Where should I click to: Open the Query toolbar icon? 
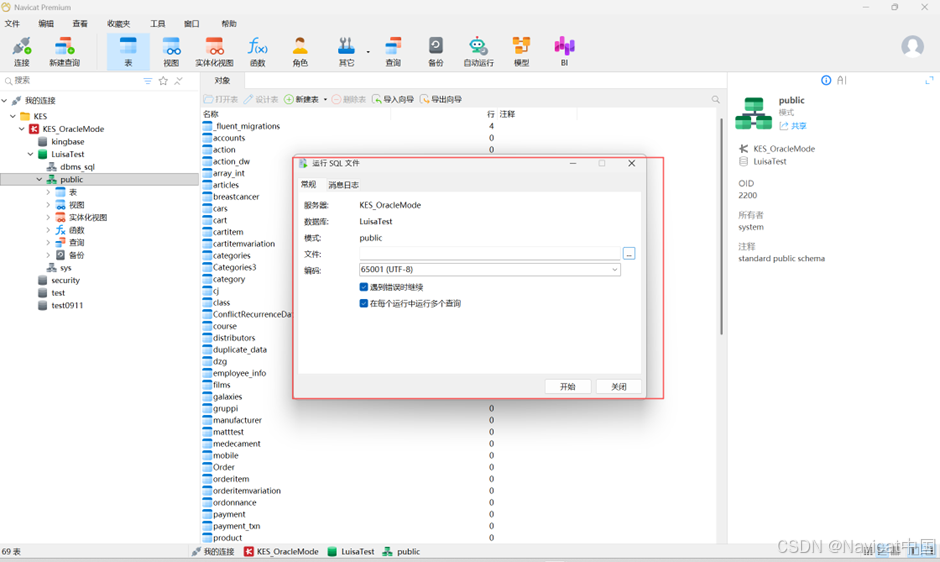point(393,52)
